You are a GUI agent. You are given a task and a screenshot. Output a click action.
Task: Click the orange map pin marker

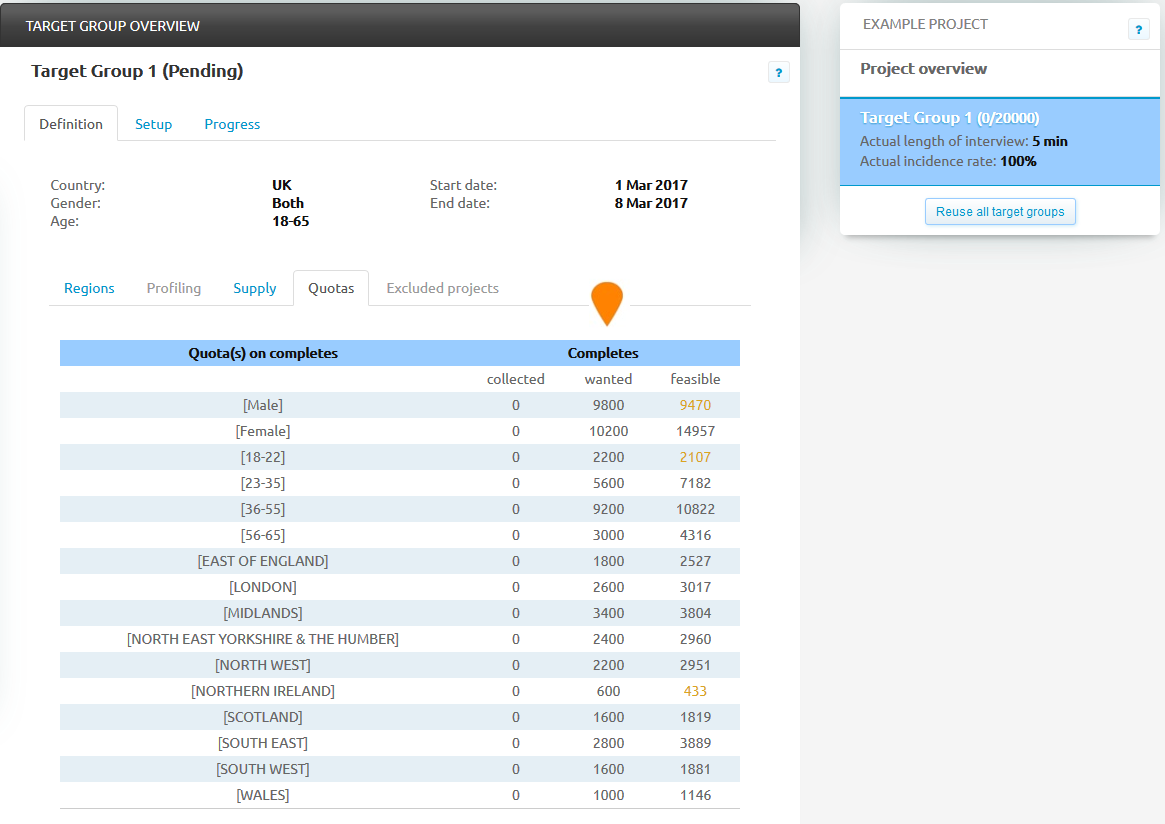point(607,302)
